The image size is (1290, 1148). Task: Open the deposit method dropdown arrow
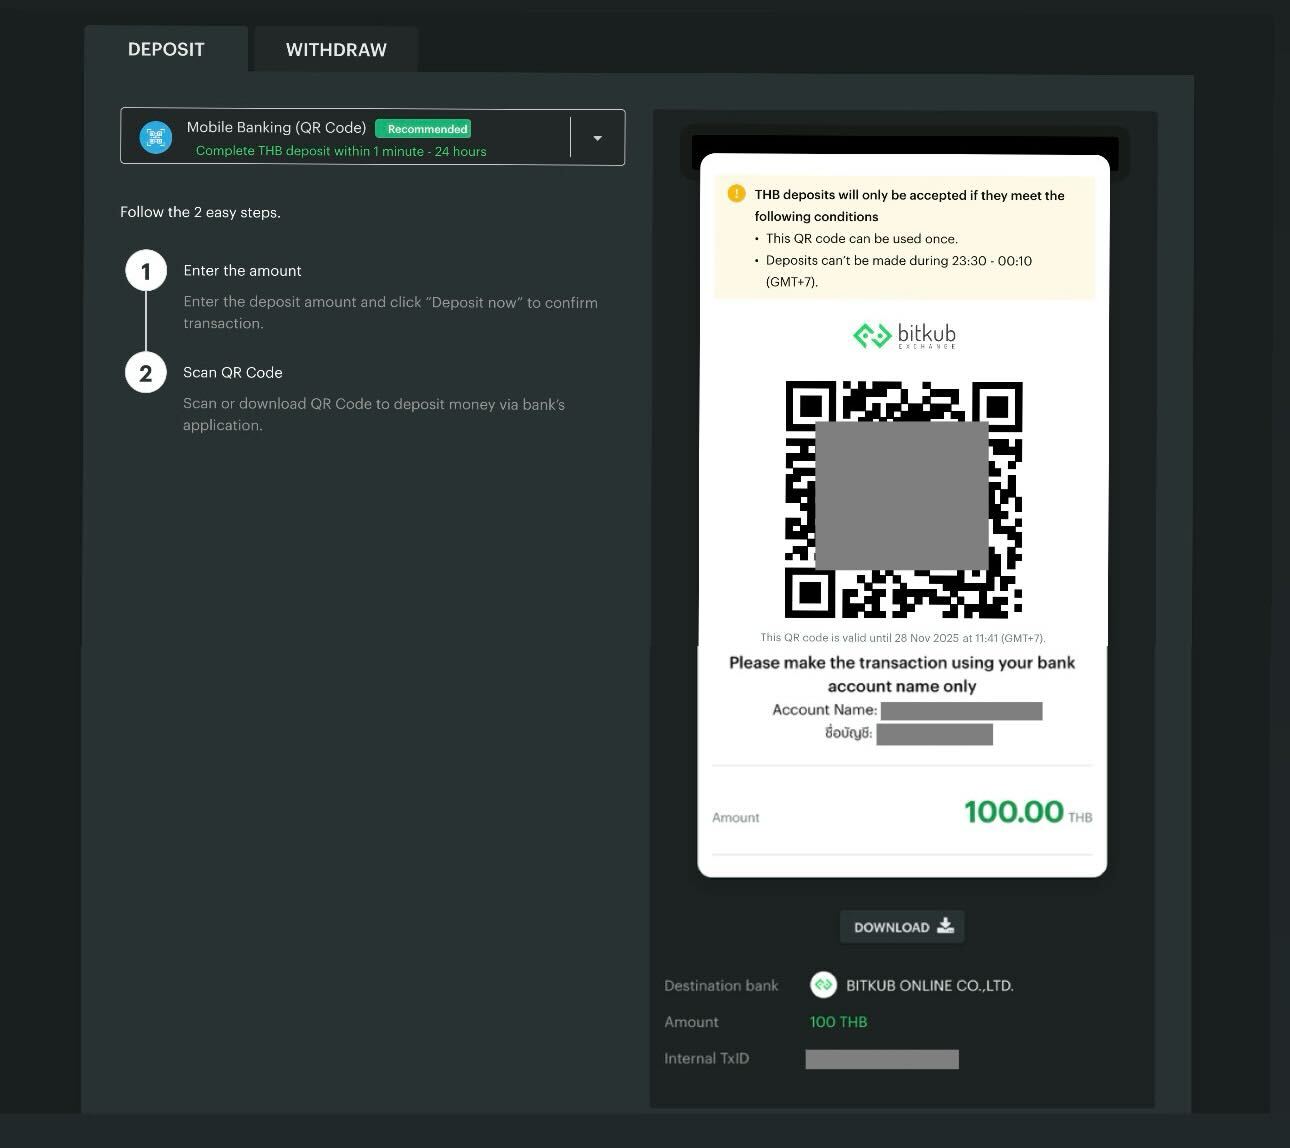click(x=597, y=138)
